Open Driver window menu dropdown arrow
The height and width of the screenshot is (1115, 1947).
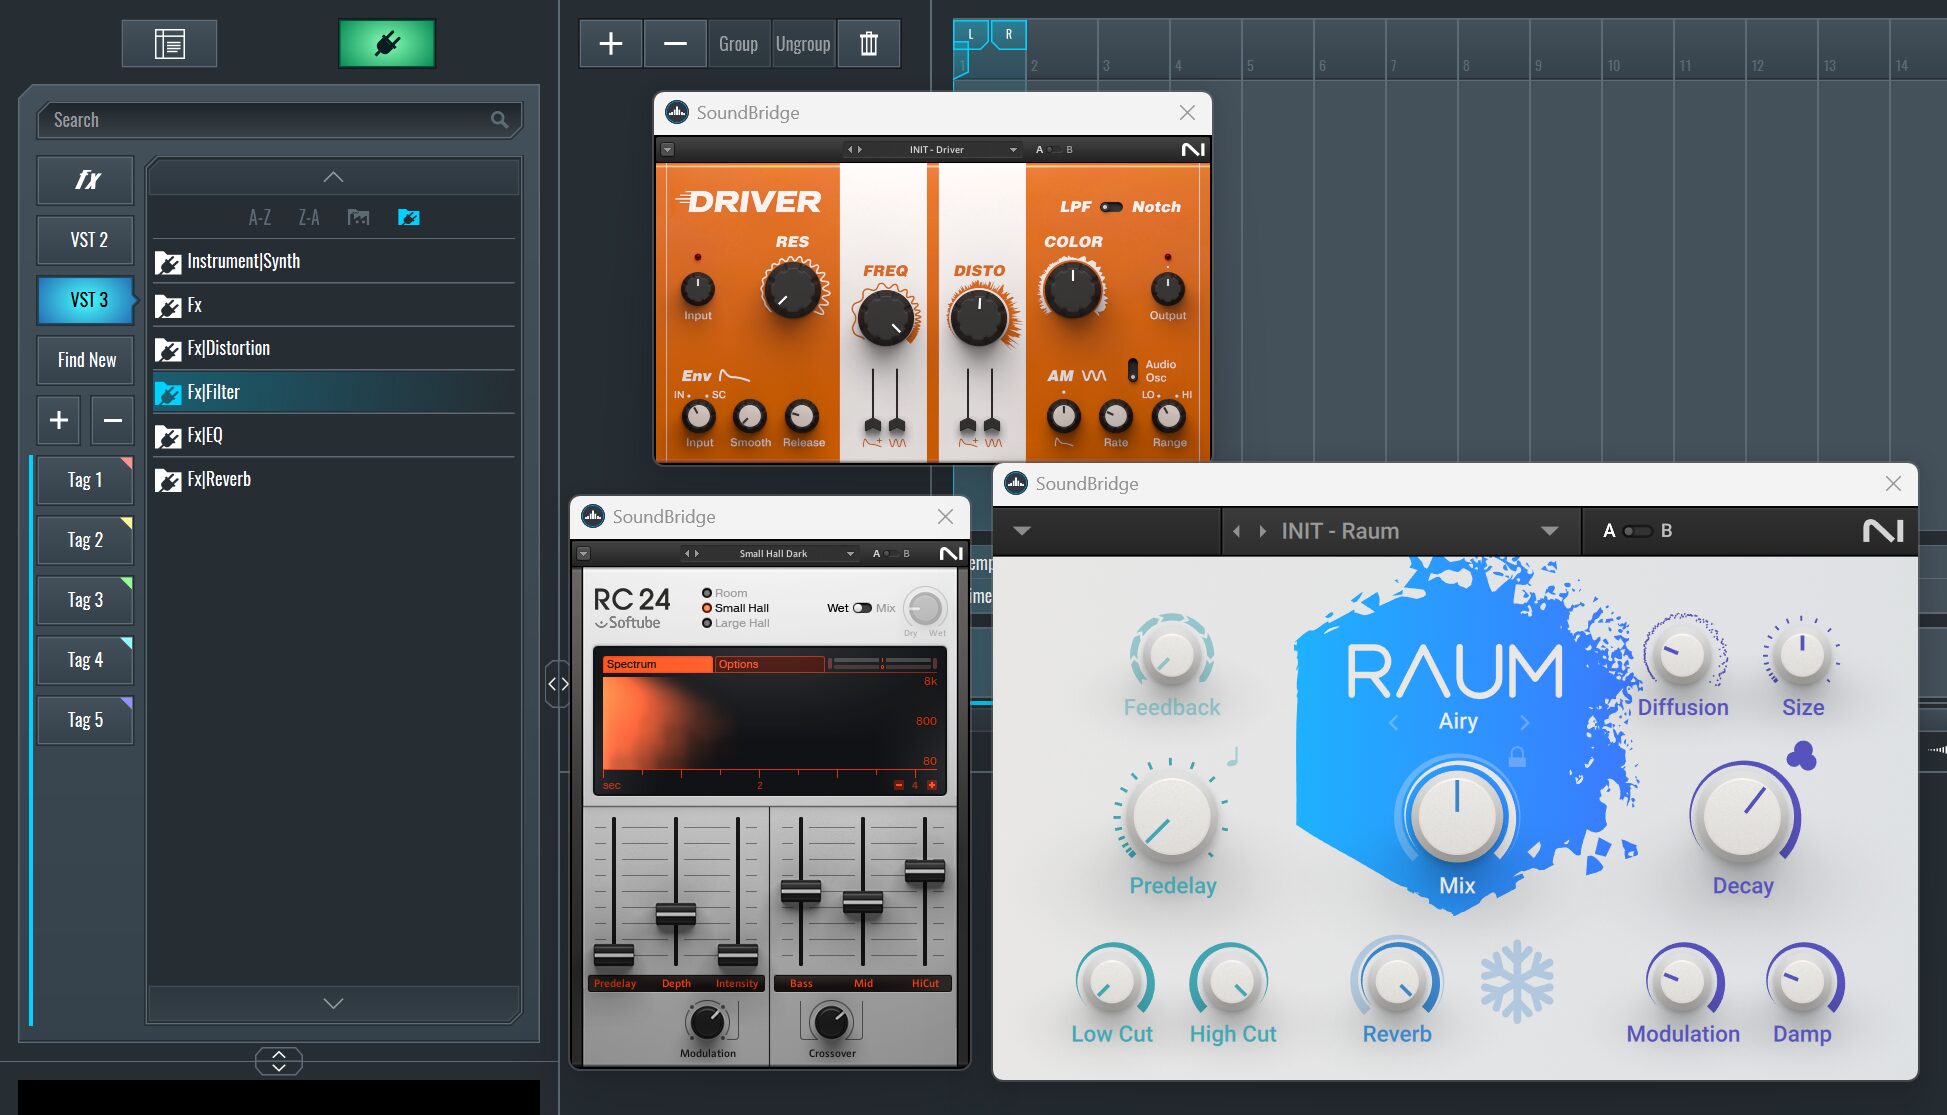click(667, 150)
